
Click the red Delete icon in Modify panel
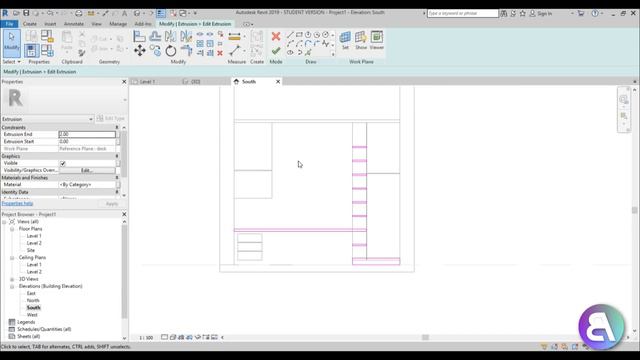click(220, 53)
